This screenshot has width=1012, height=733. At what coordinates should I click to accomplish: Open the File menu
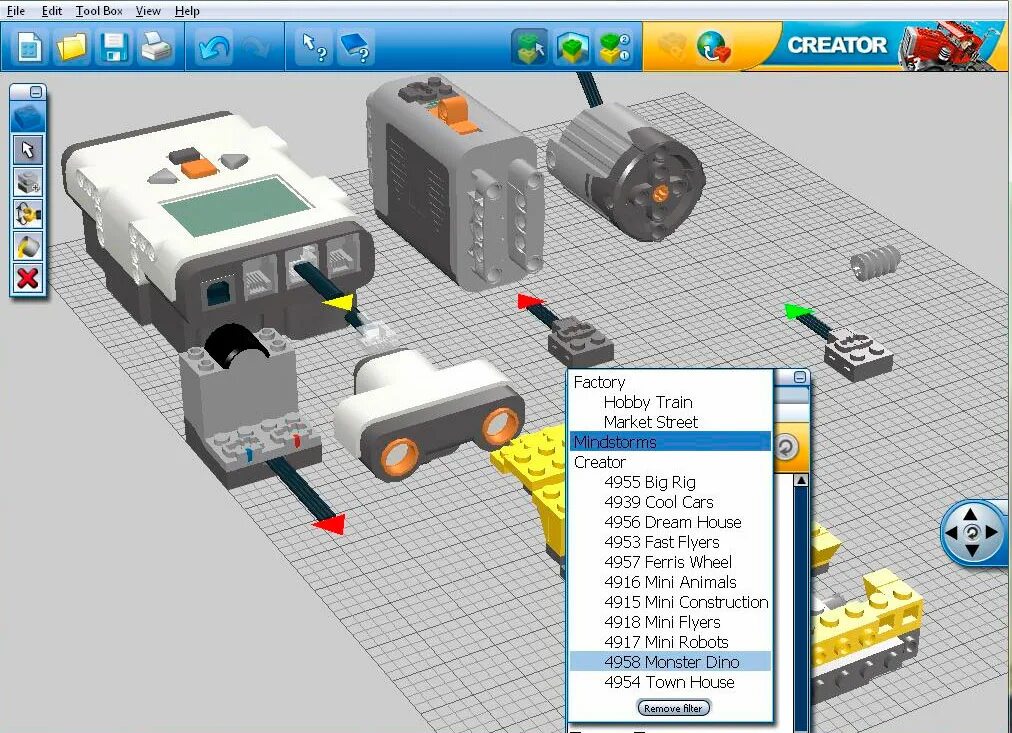15,10
